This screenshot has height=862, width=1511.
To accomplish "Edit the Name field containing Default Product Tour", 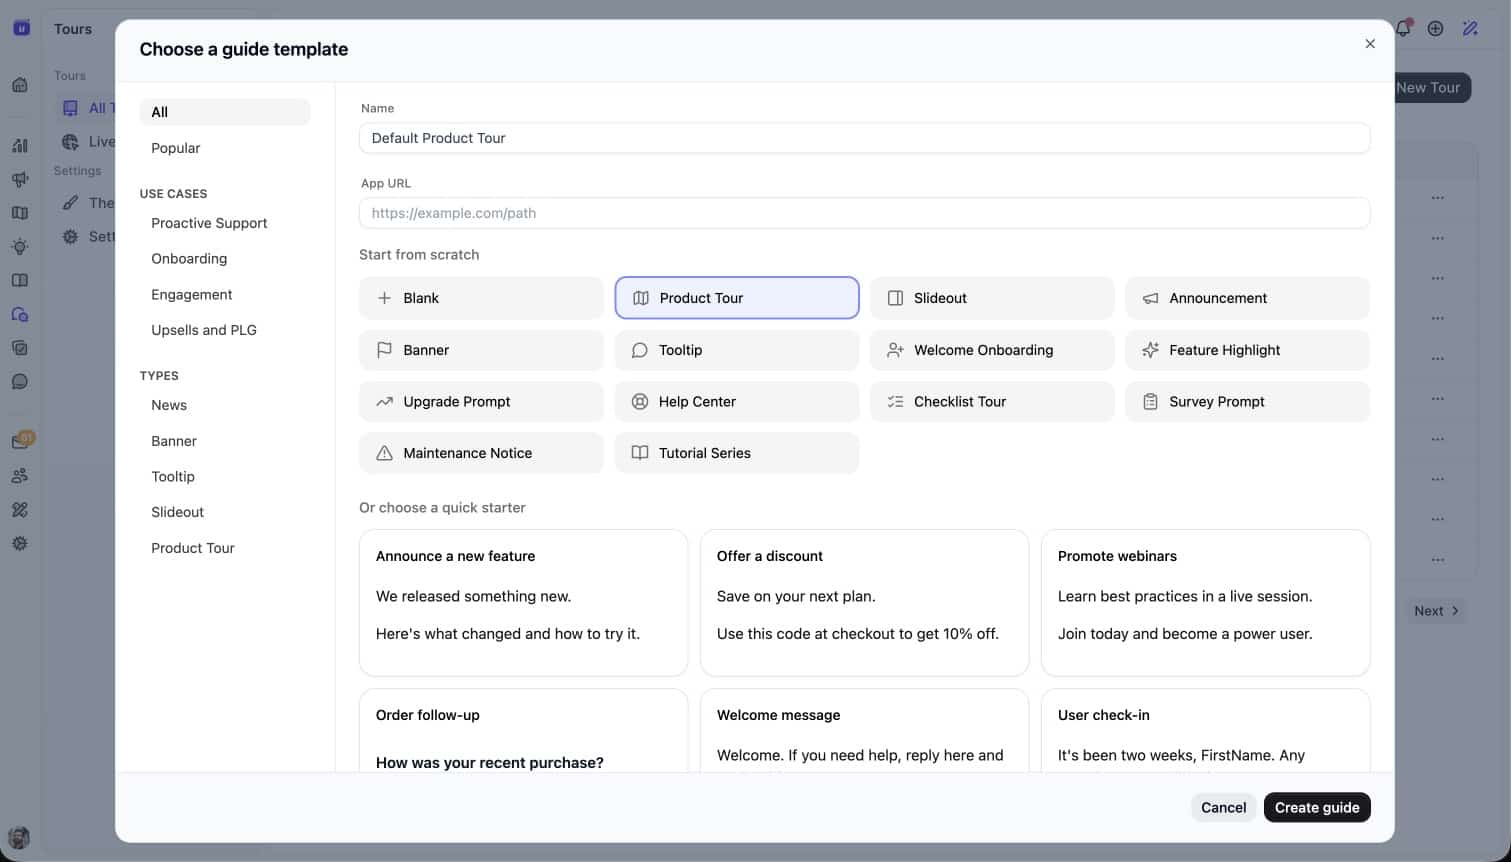I will [864, 137].
